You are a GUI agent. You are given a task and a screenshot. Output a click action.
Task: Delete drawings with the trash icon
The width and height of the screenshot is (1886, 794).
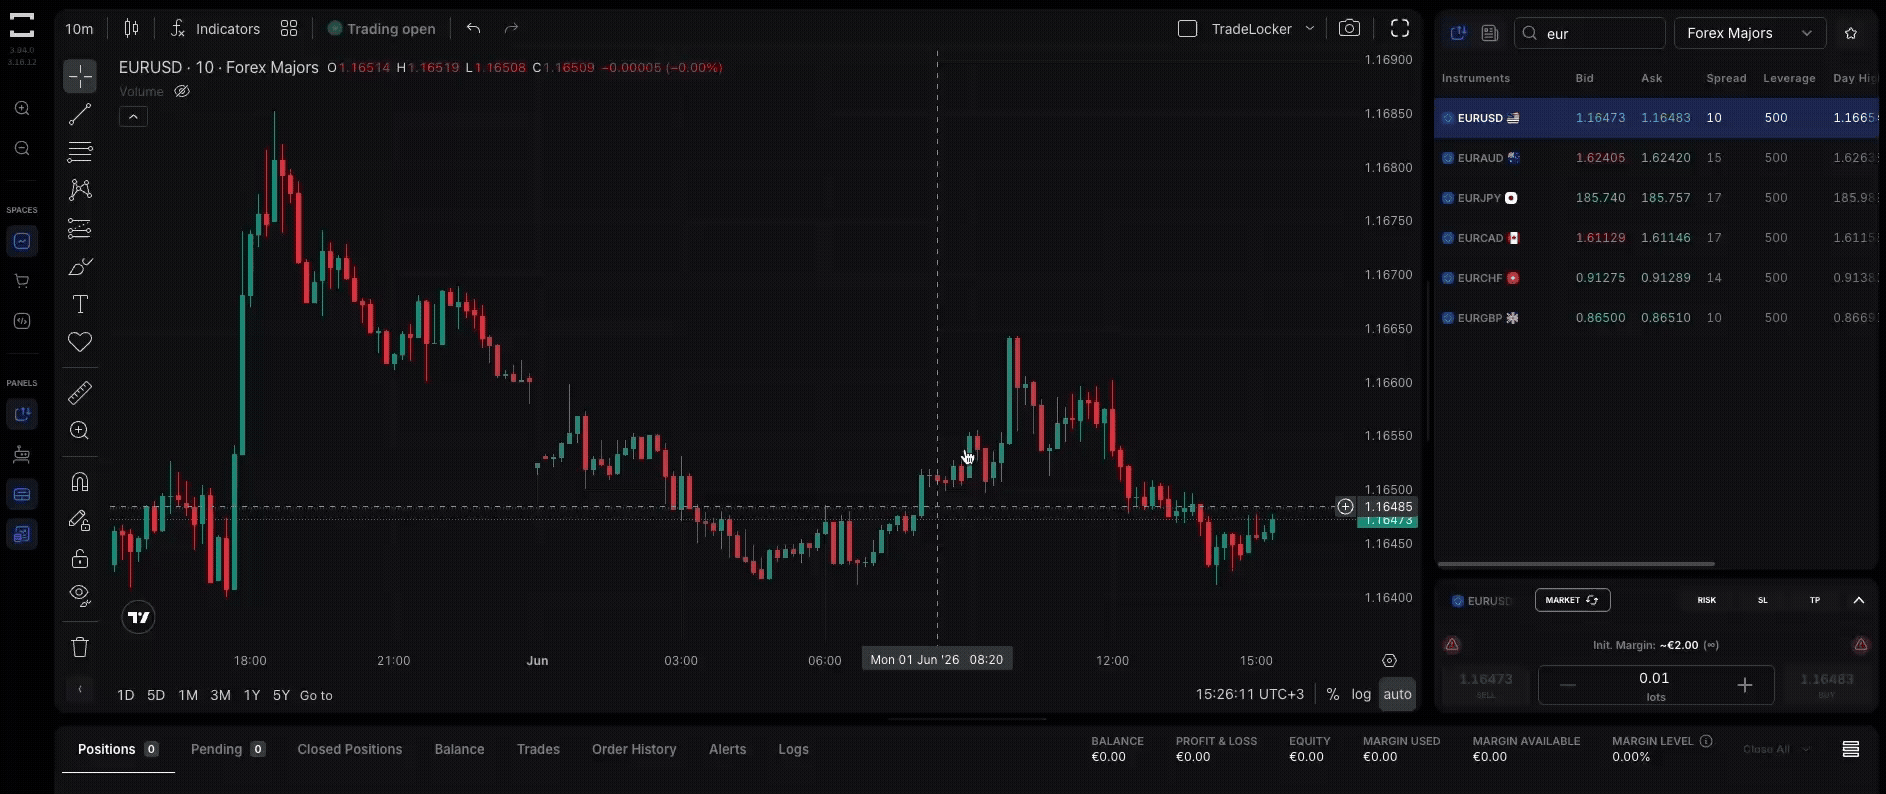click(x=80, y=647)
